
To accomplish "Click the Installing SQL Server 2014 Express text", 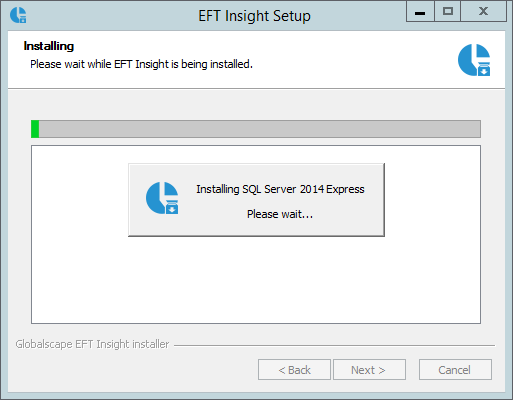I will pos(280,189).
